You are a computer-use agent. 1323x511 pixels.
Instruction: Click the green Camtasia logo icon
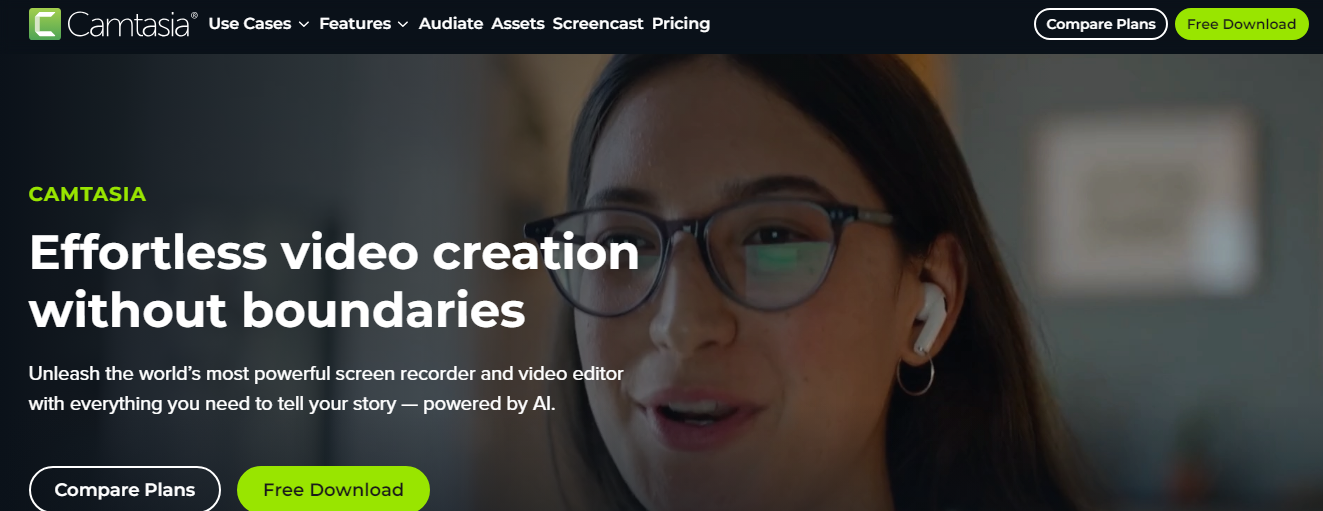click(46, 24)
